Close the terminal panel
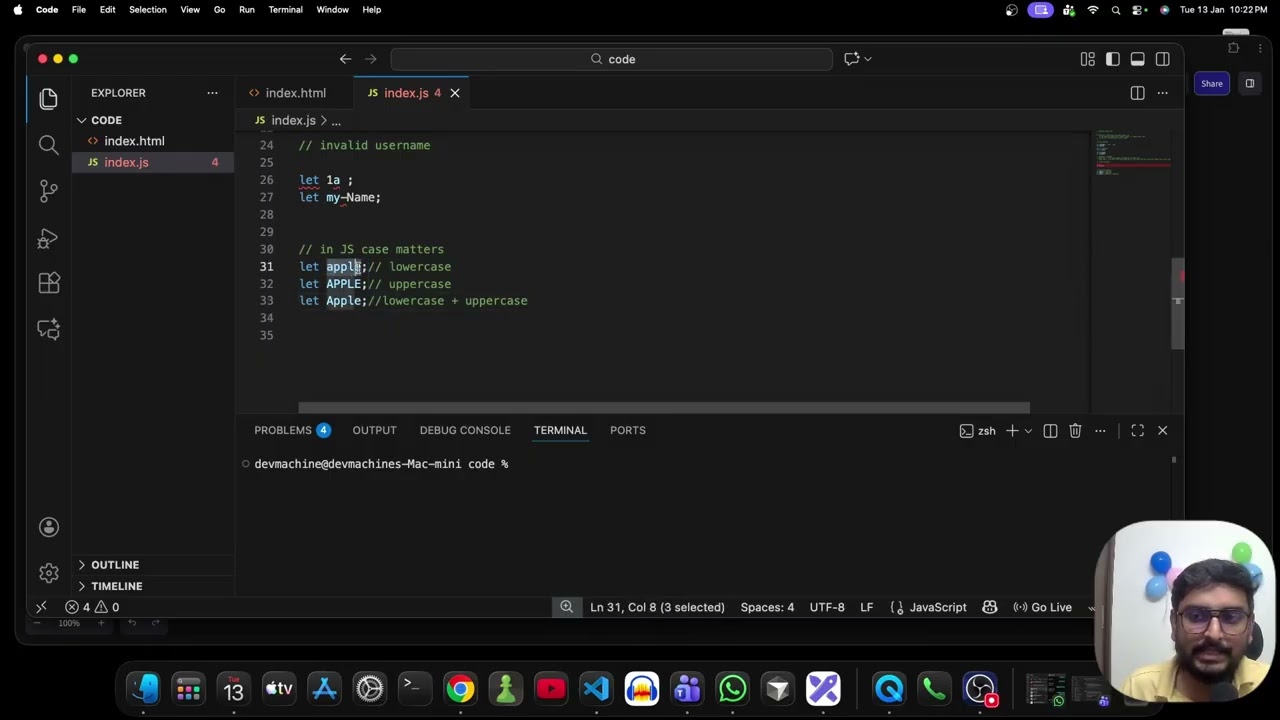This screenshot has height=720, width=1280. click(x=1162, y=430)
